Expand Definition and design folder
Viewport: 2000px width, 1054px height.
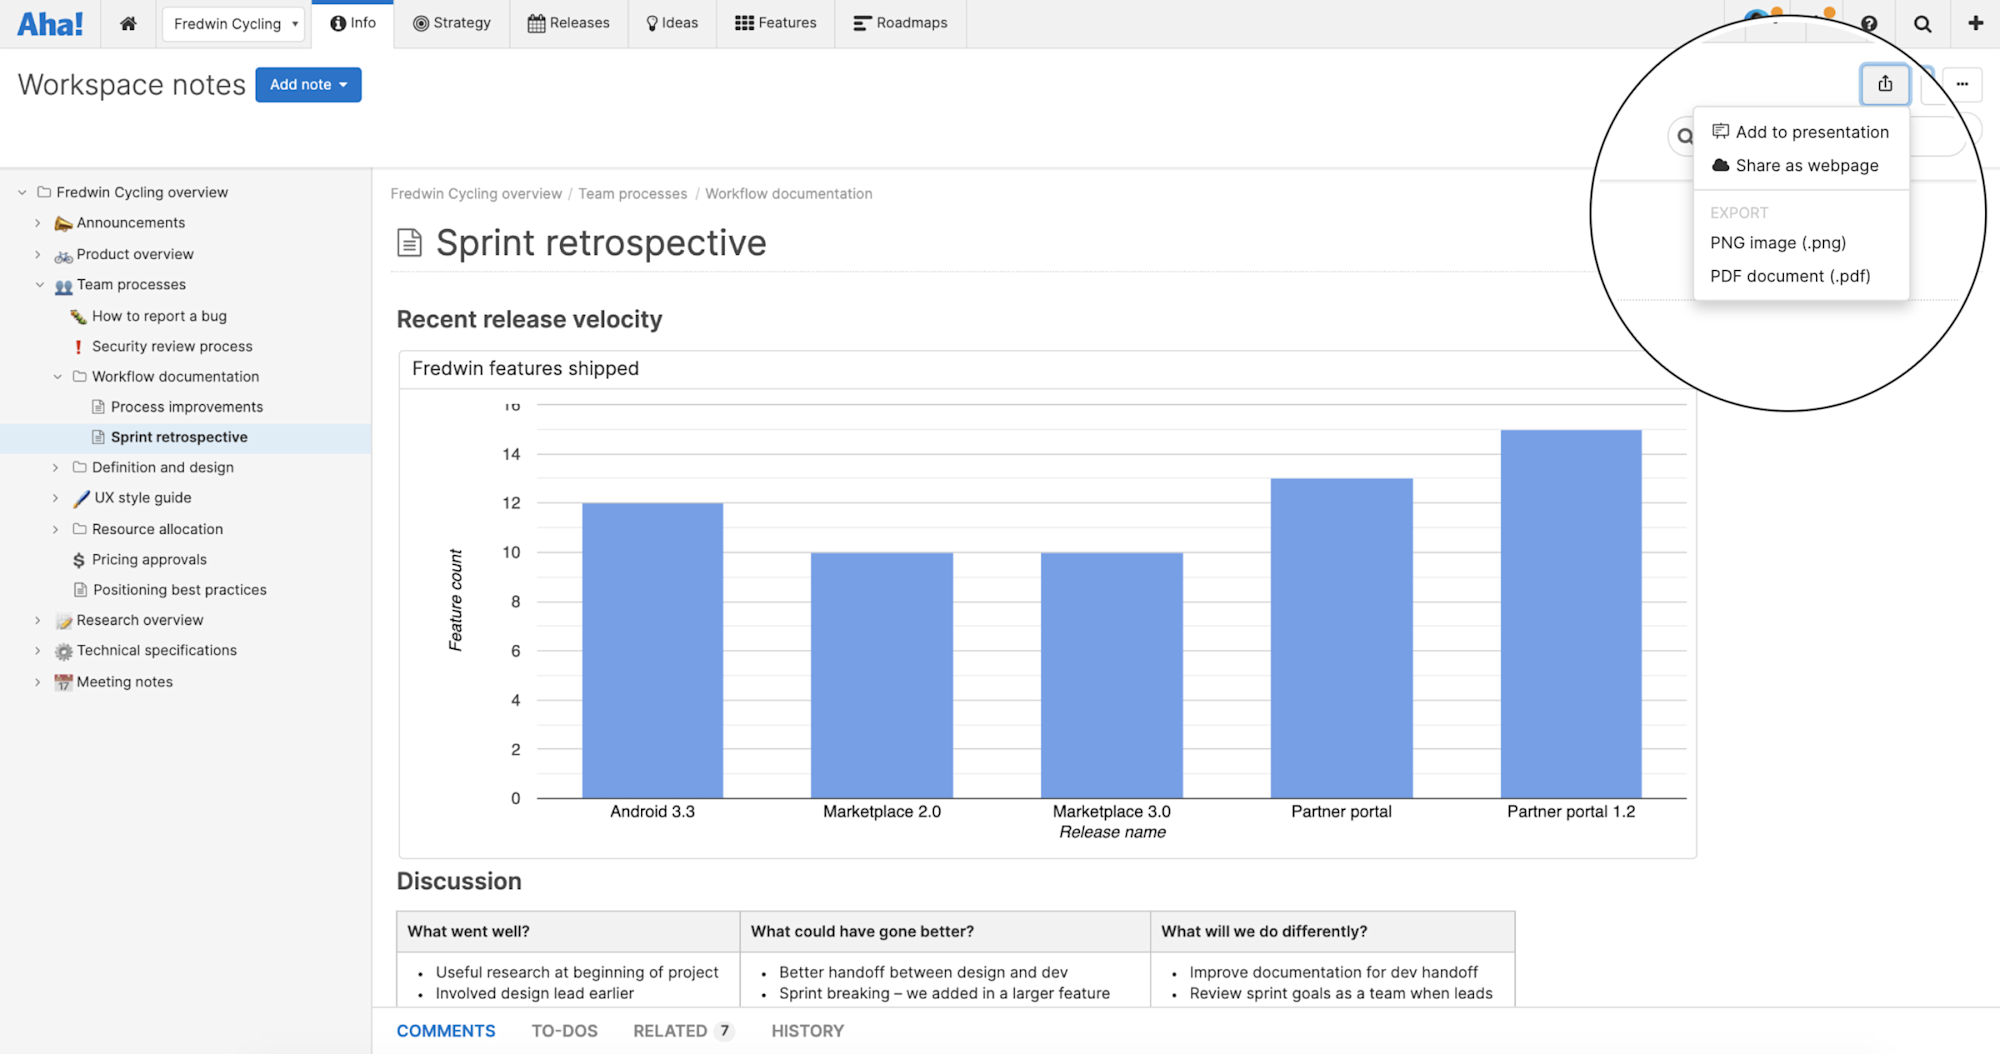(55, 467)
